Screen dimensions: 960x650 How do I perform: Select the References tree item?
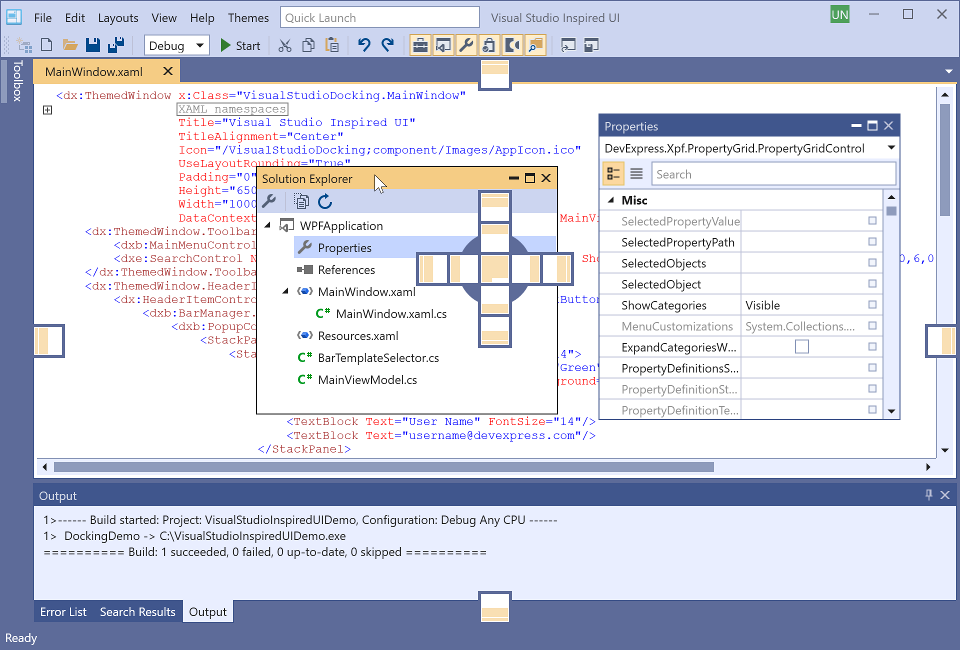(x=346, y=270)
